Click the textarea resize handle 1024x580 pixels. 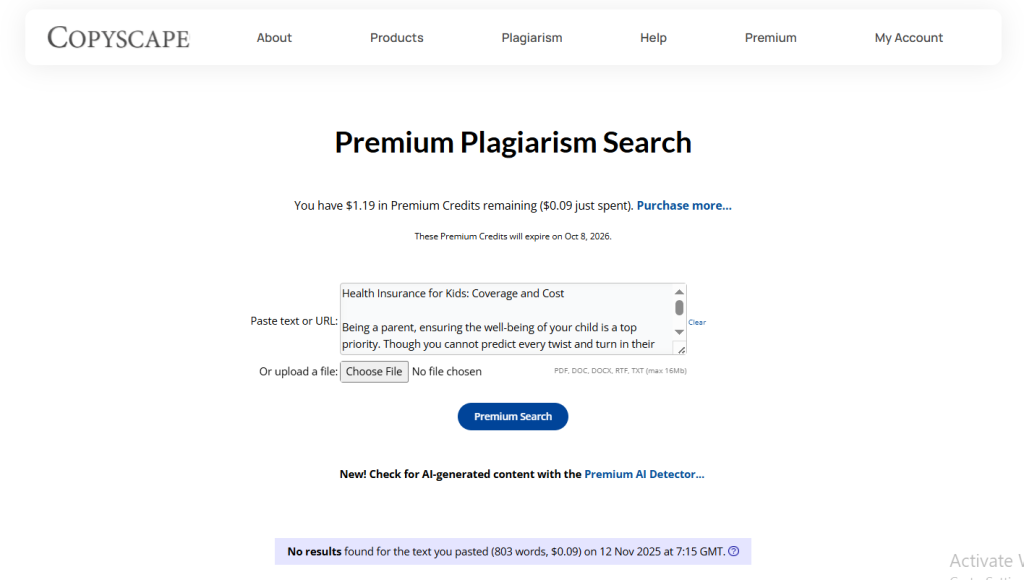[681, 349]
